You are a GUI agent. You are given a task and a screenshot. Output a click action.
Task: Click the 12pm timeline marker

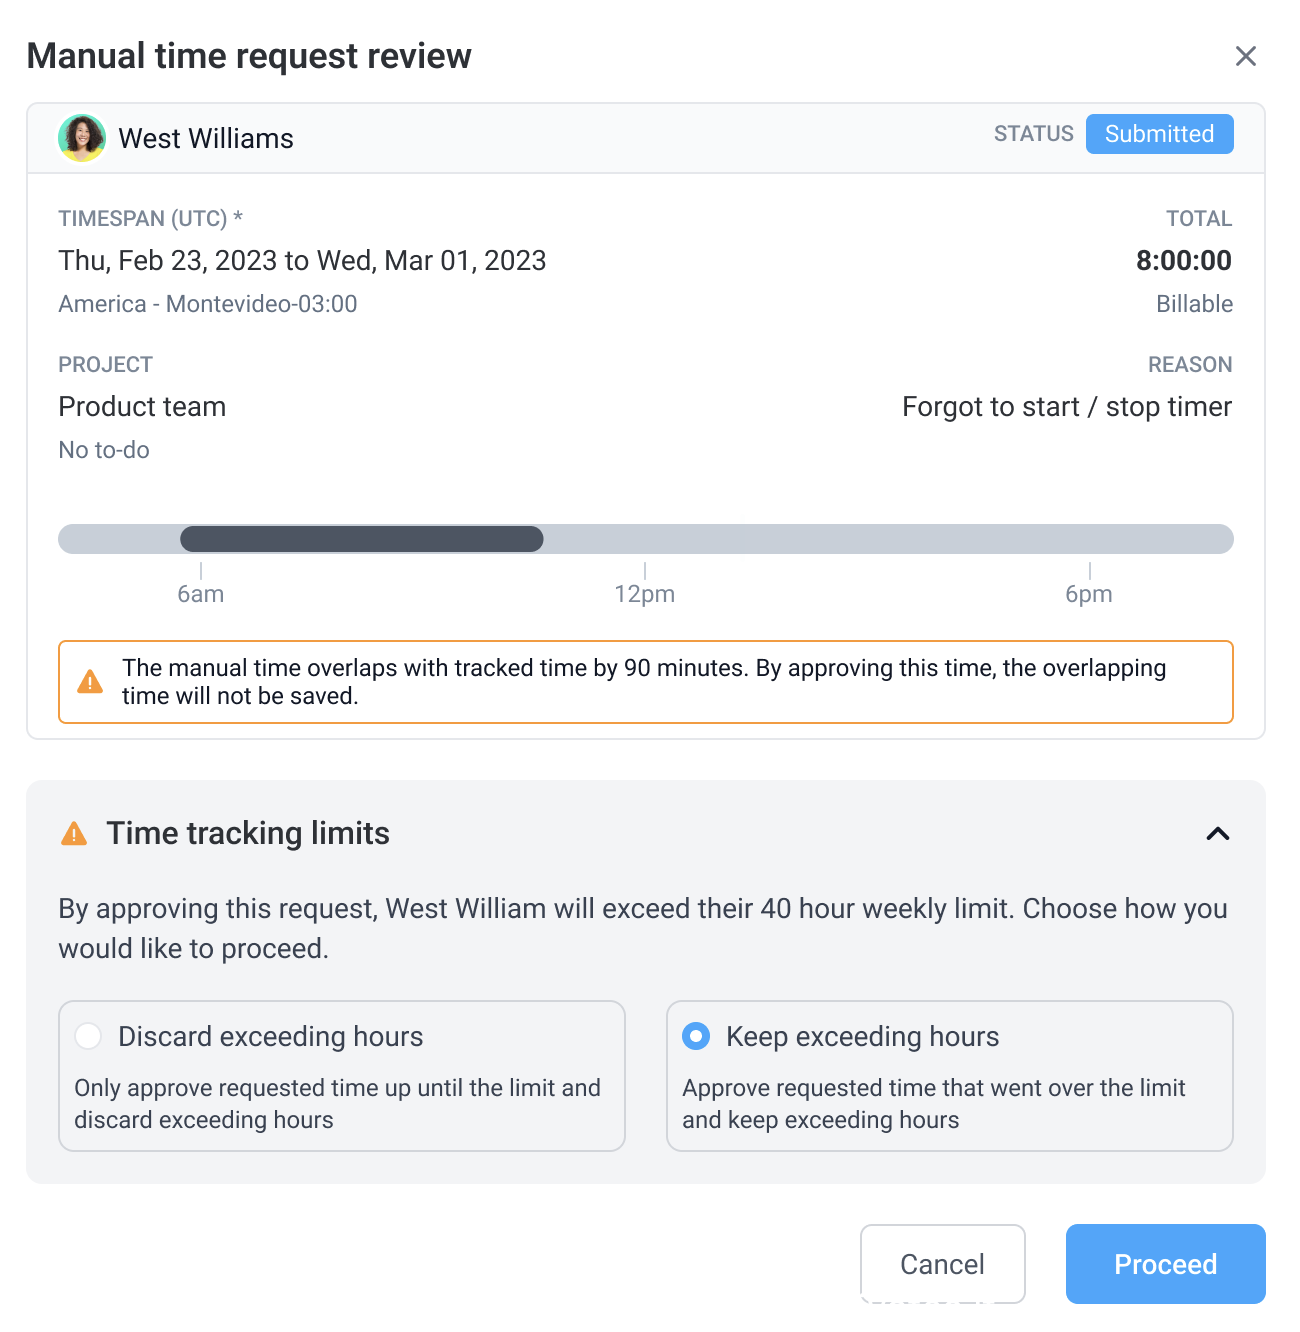click(x=645, y=594)
